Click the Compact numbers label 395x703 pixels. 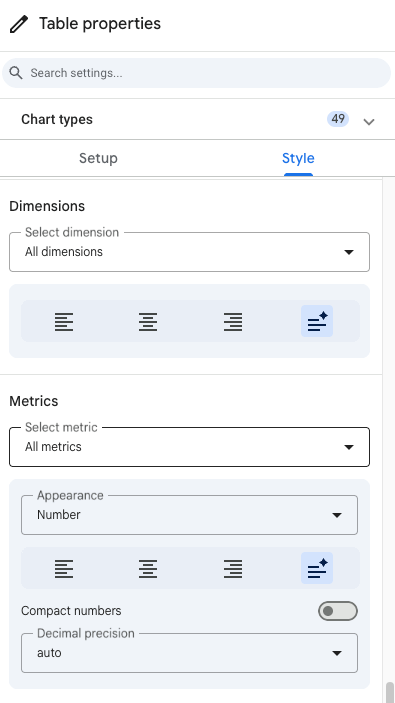coord(71,611)
